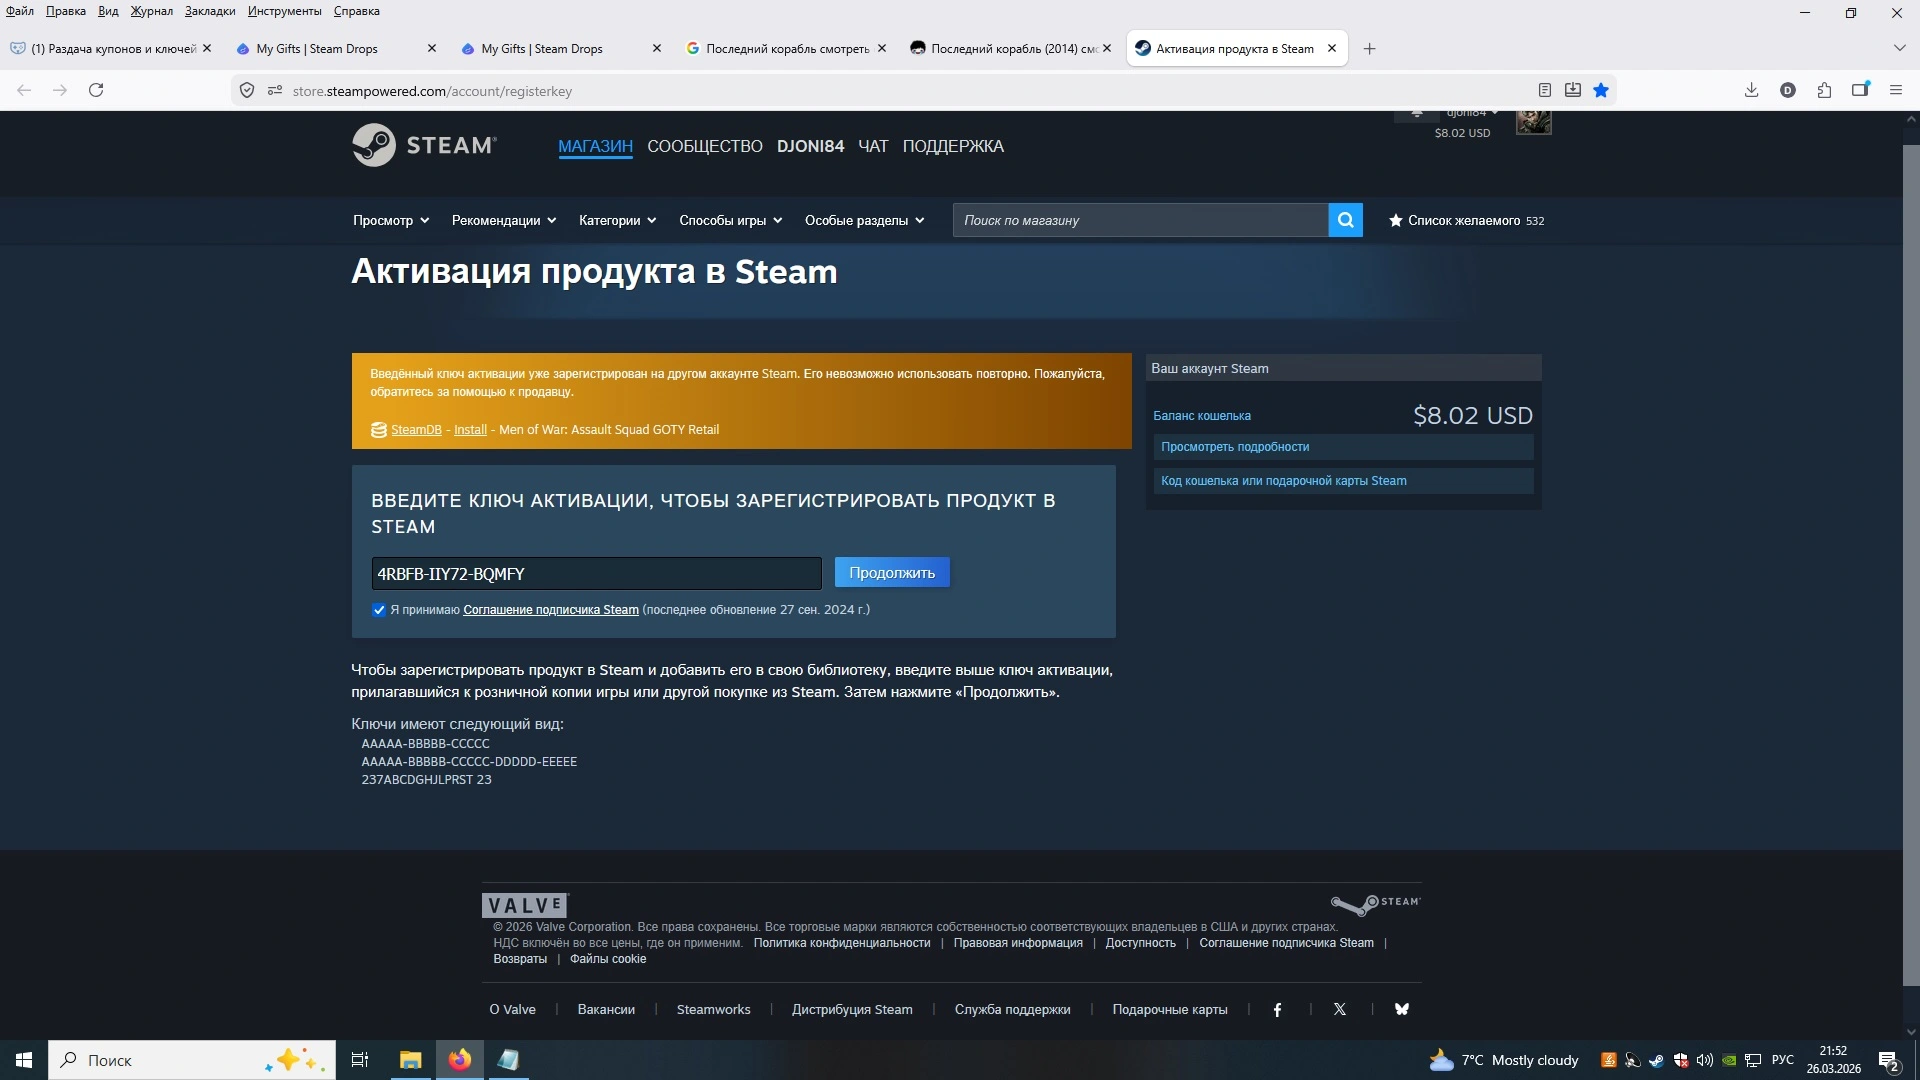Click the Steam logo in the header
Screen dimensions: 1920x1080
click(x=424, y=145)
